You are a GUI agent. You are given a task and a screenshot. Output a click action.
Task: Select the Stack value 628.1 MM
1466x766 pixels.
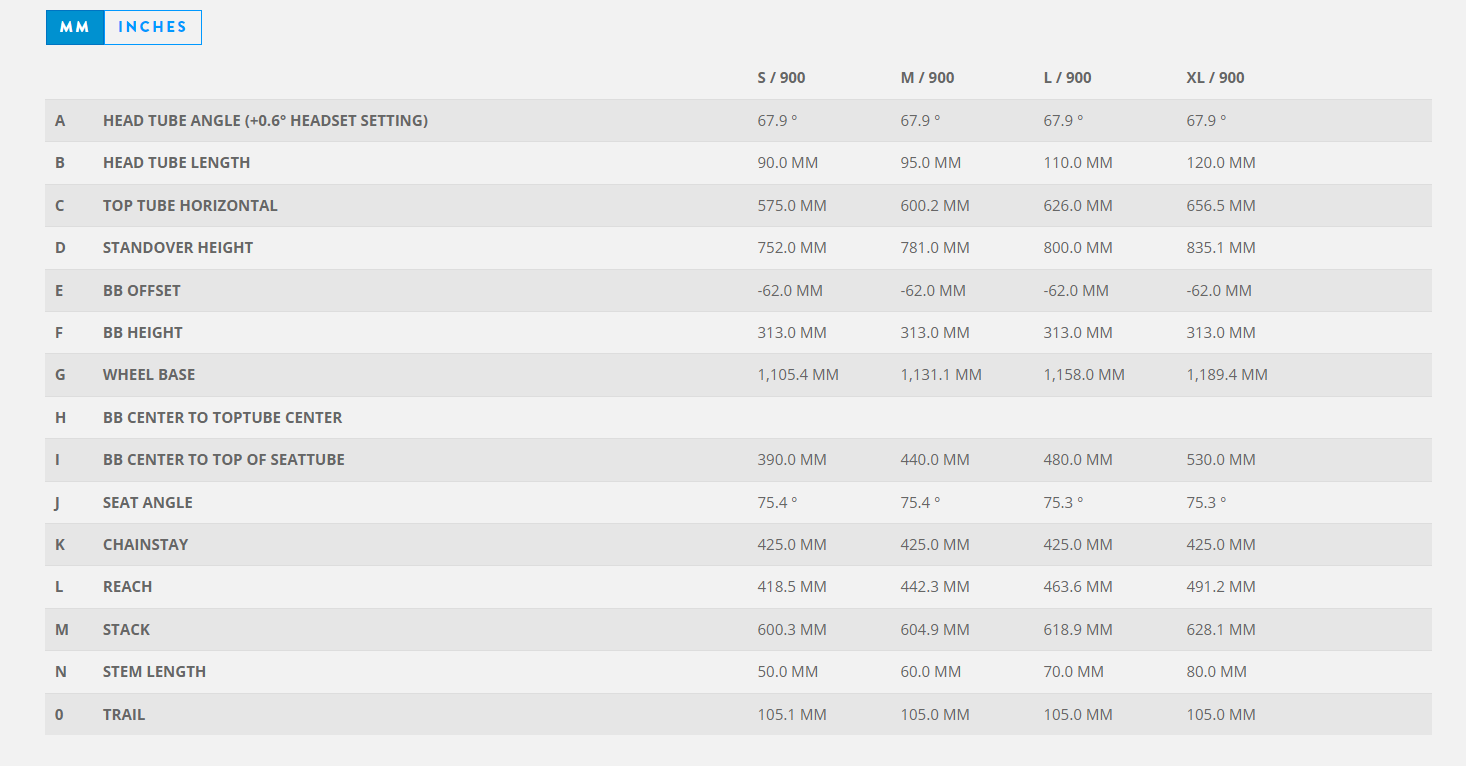click(x=1220, y=630)
